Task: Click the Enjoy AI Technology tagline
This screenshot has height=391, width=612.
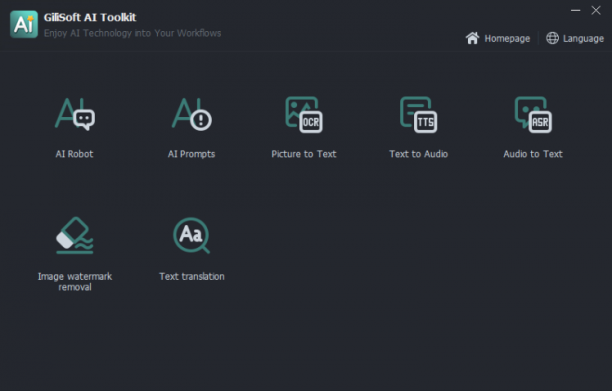Action: point(132,33)
